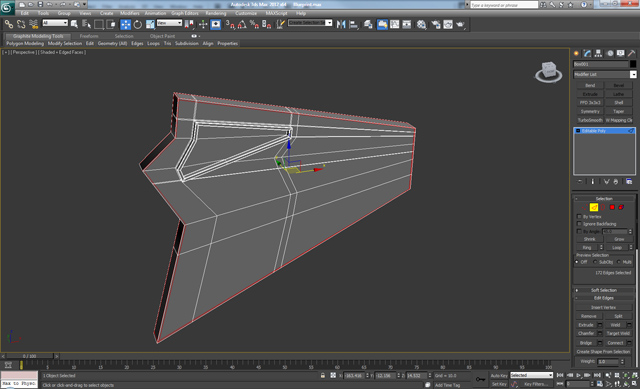This screenshot has width=640, height=389.
Task: Select the Select and Link tool
Action: (9, 24)
